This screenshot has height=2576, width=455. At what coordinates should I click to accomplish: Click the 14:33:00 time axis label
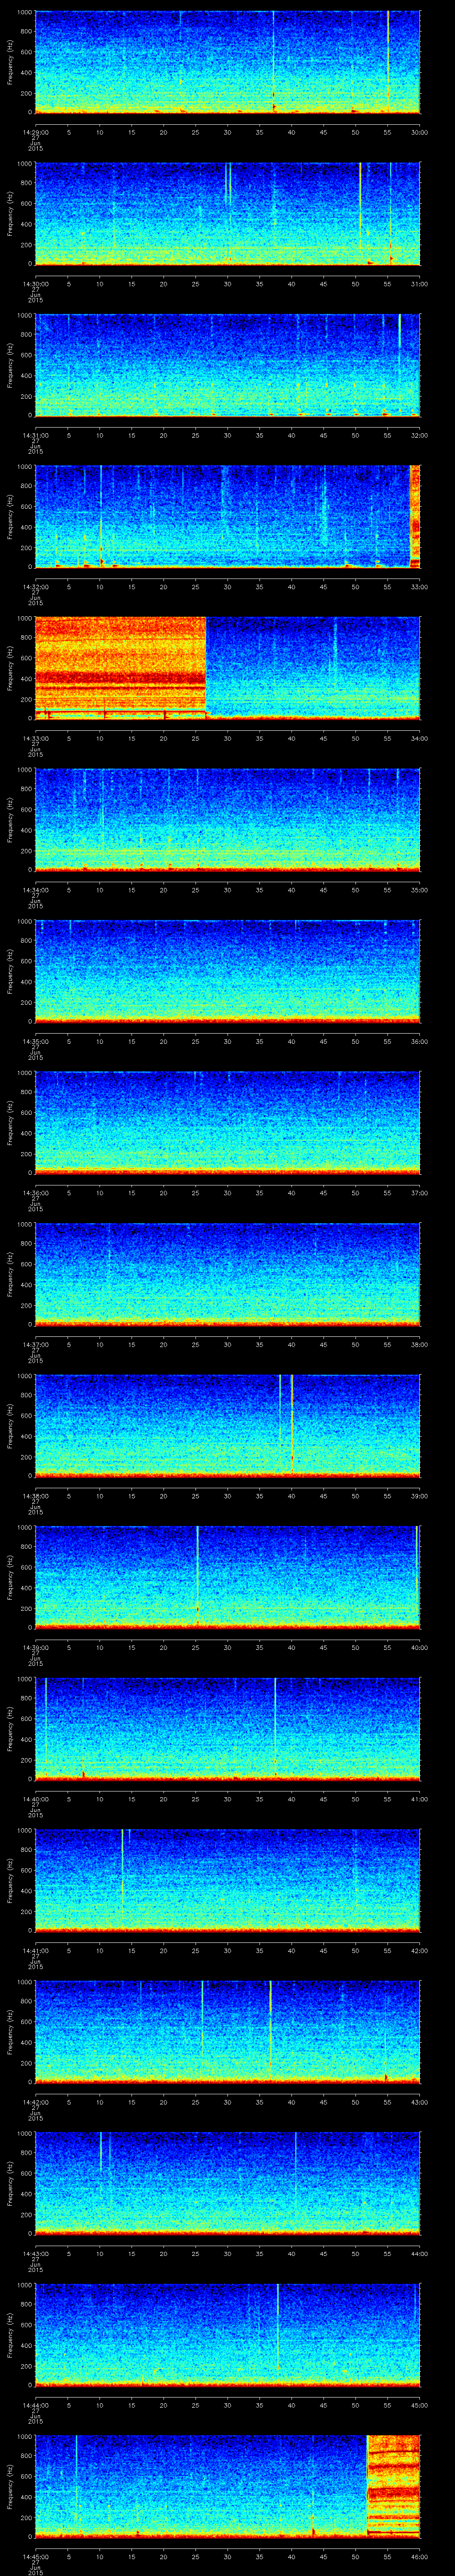point(35,738)
